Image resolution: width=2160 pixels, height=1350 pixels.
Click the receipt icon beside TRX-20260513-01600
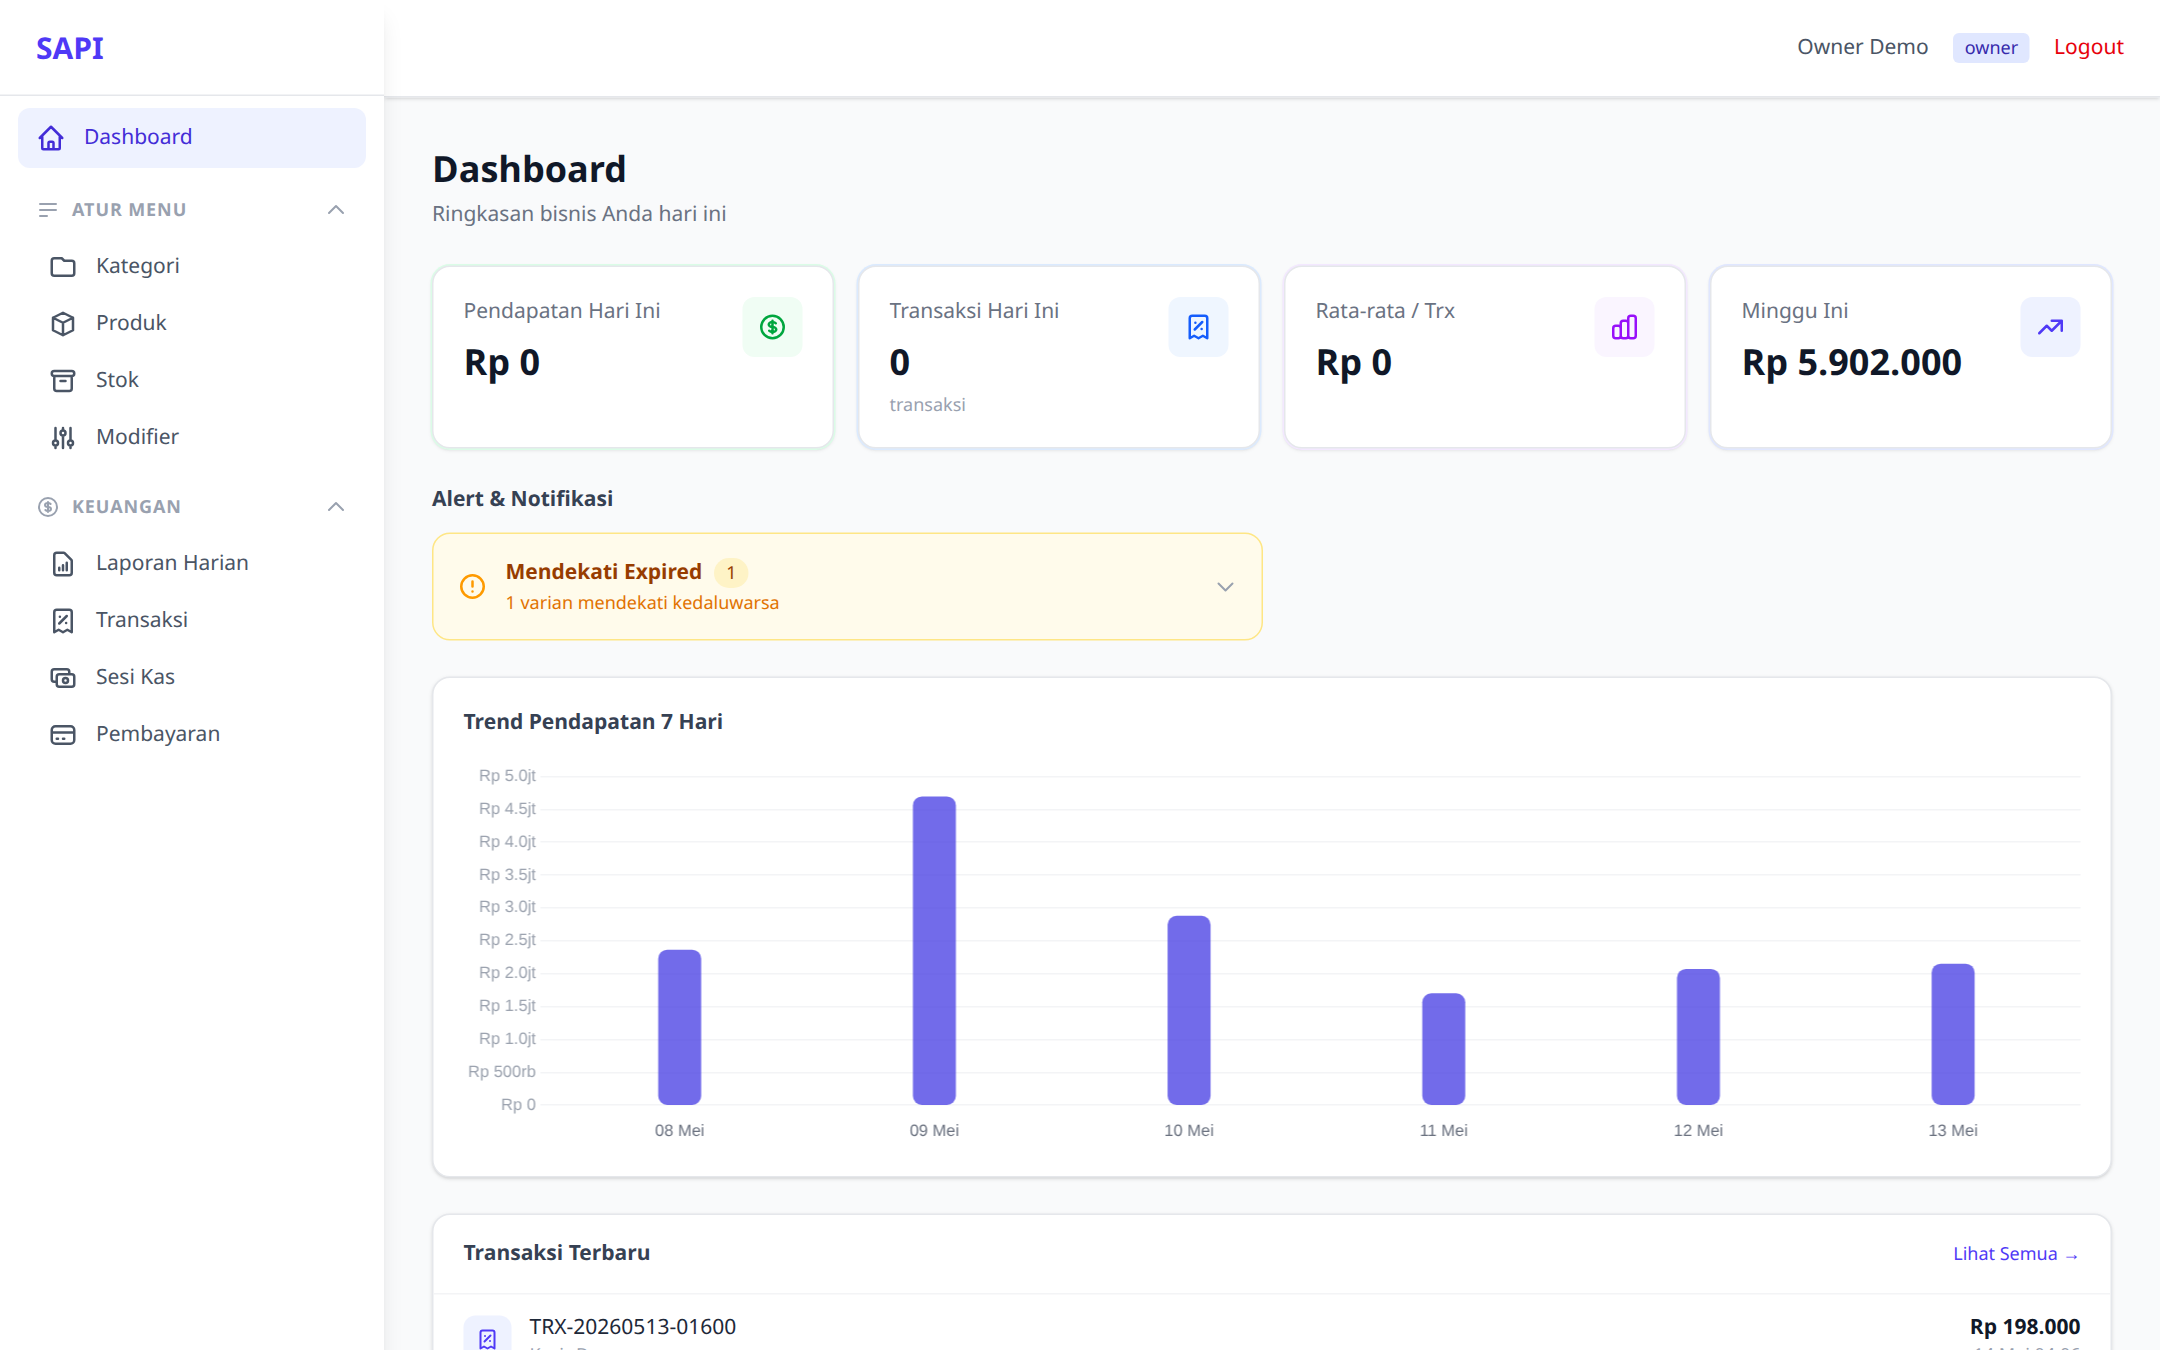(487, 1337)
